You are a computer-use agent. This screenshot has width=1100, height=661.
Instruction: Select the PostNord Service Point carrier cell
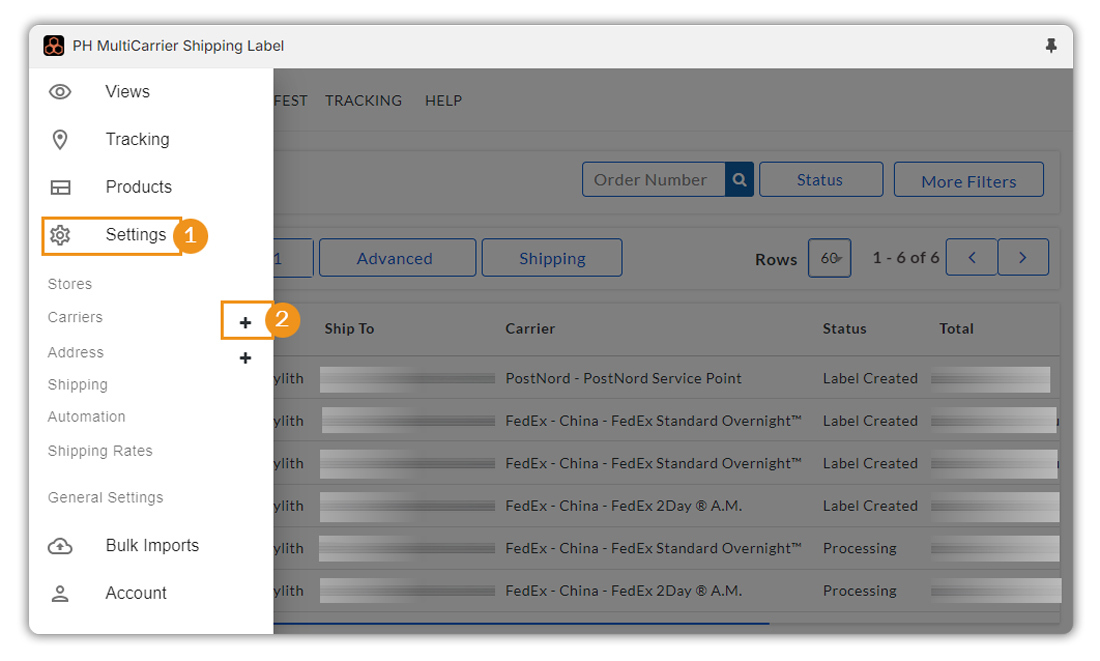[x=623, y=378]
